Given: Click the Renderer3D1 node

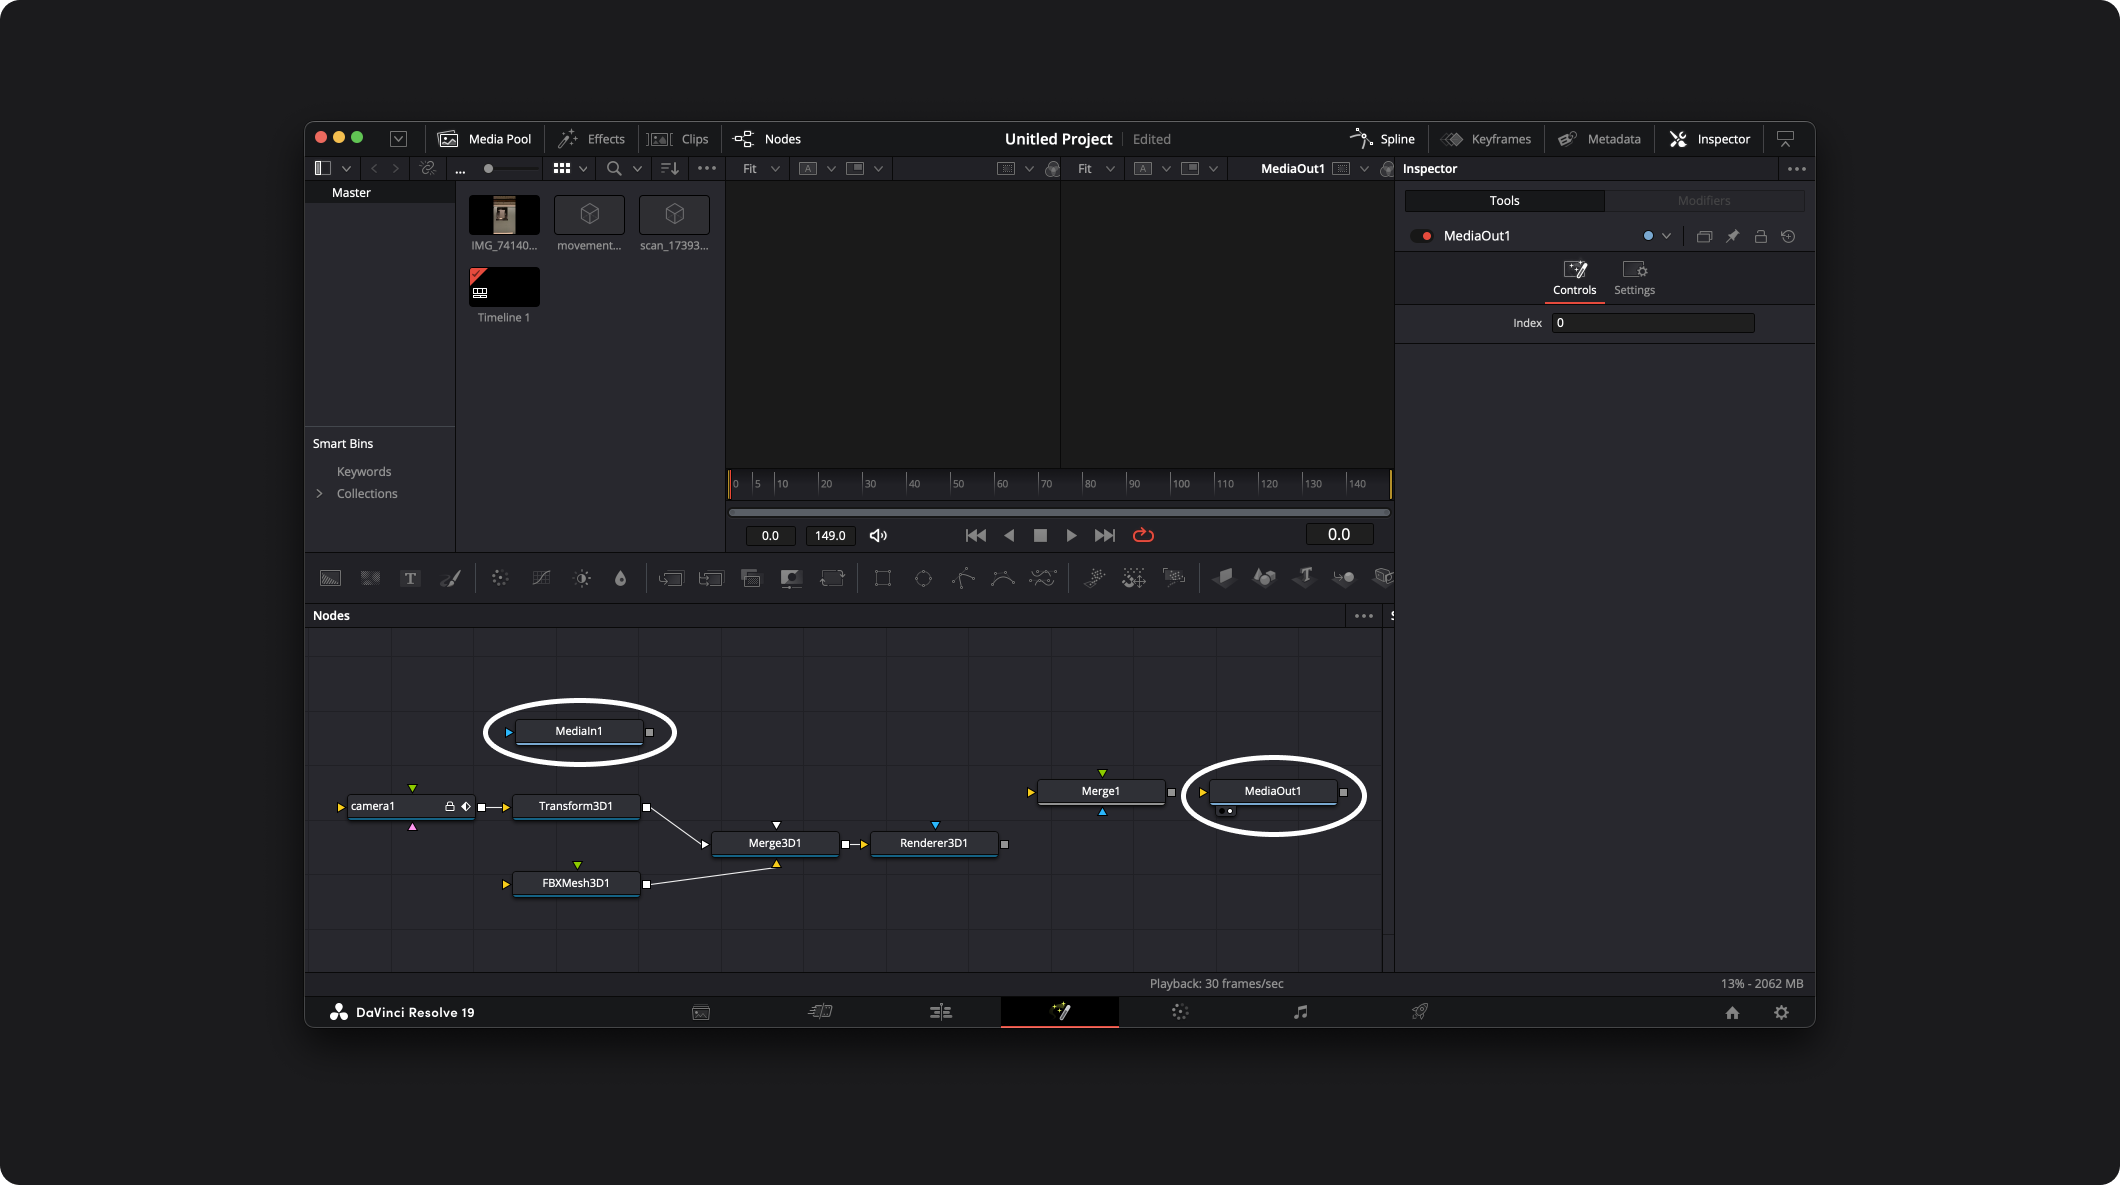Looking at the screenshot, I should 933,843.
